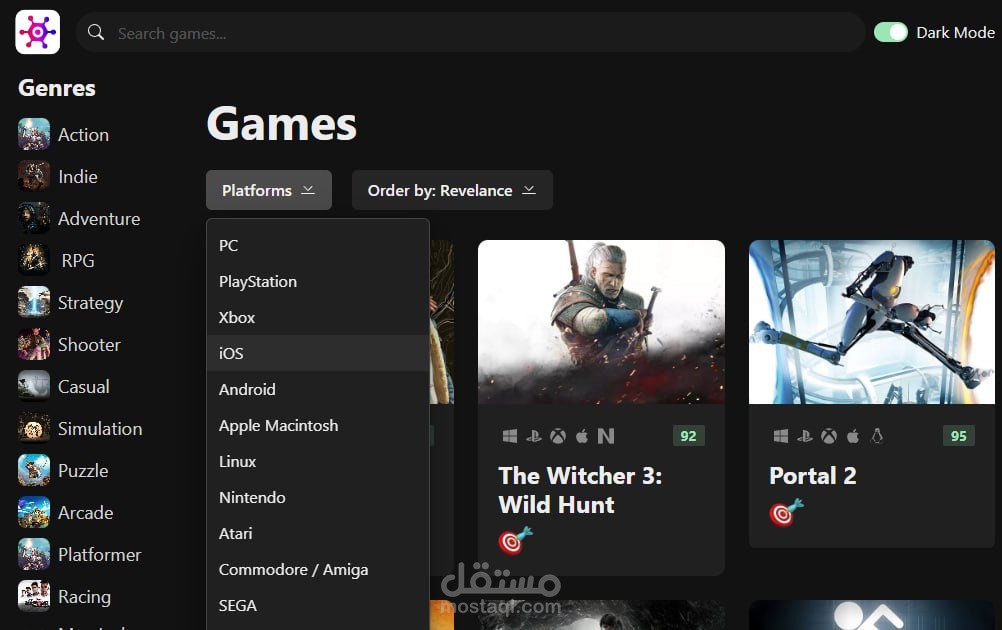Viewport: 1002px width, 630px height.
Task: Click Linux penguin icon on Portal 2 card
Action: 877,436
